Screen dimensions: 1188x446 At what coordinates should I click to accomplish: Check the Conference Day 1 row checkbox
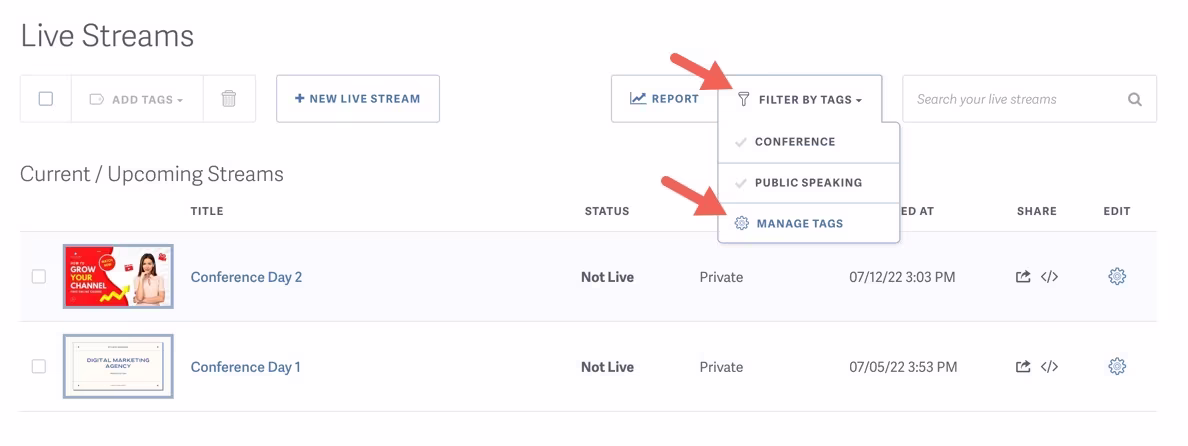point(39,367)
